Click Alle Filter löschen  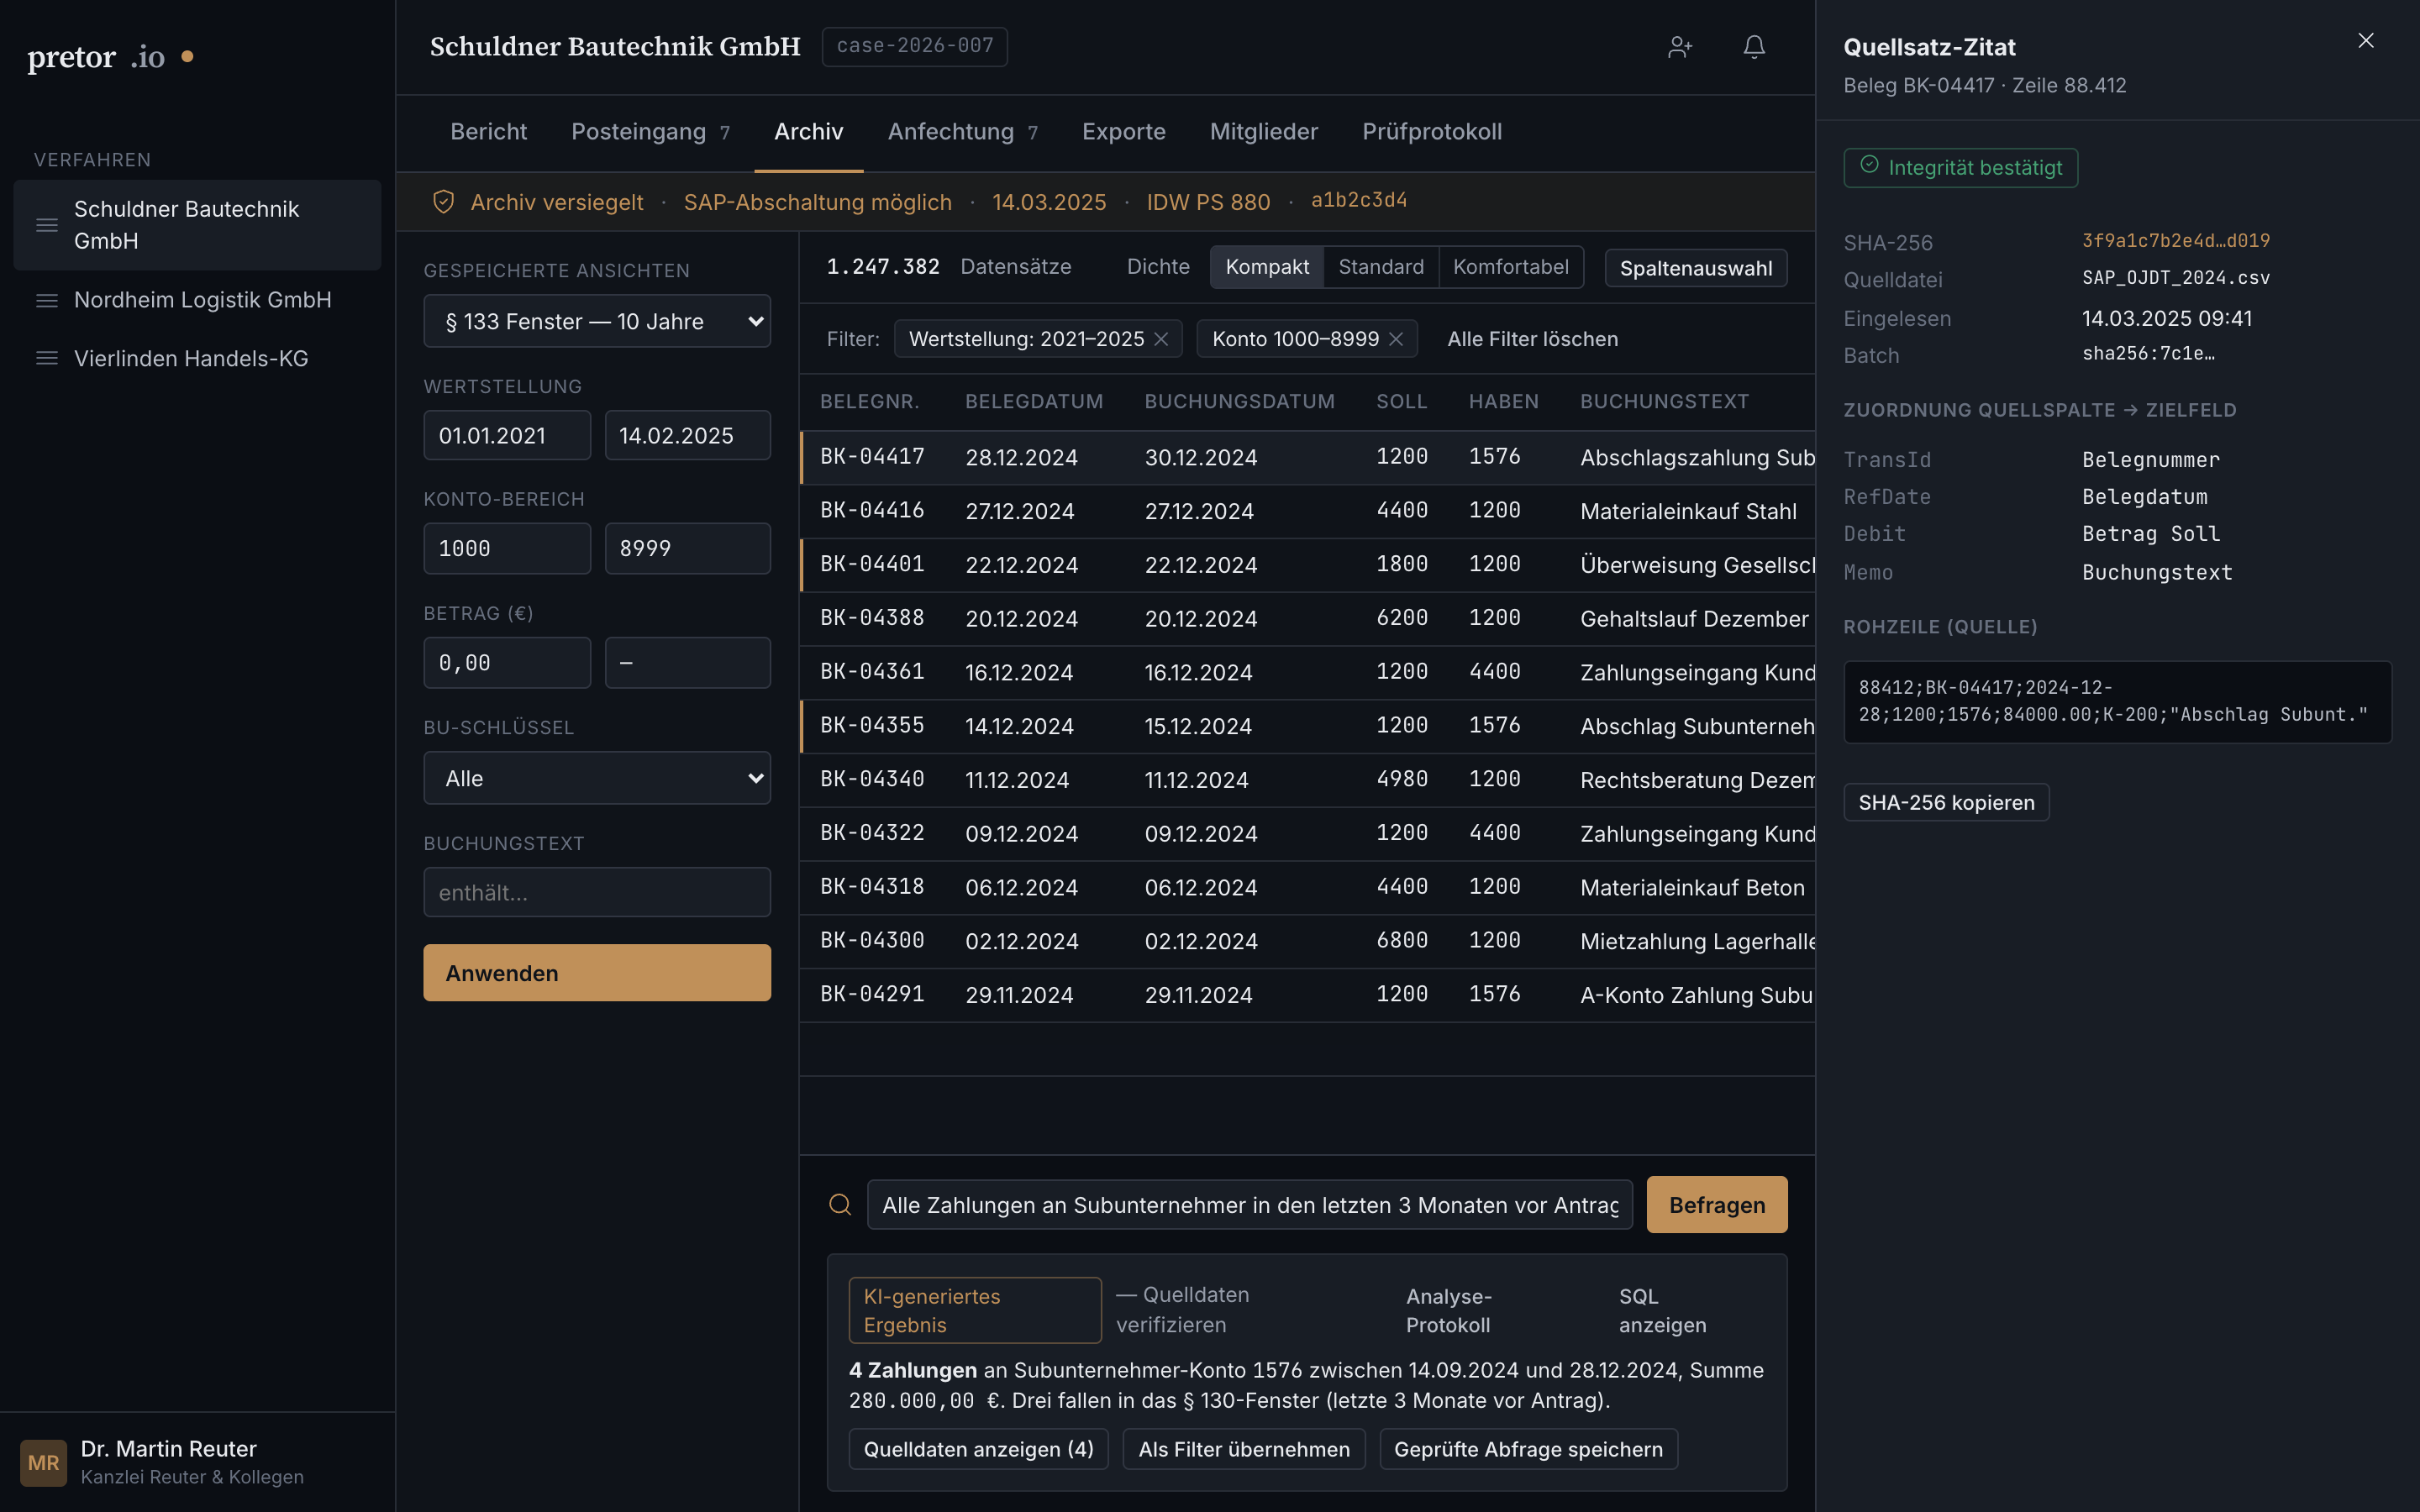[1532, 339]
